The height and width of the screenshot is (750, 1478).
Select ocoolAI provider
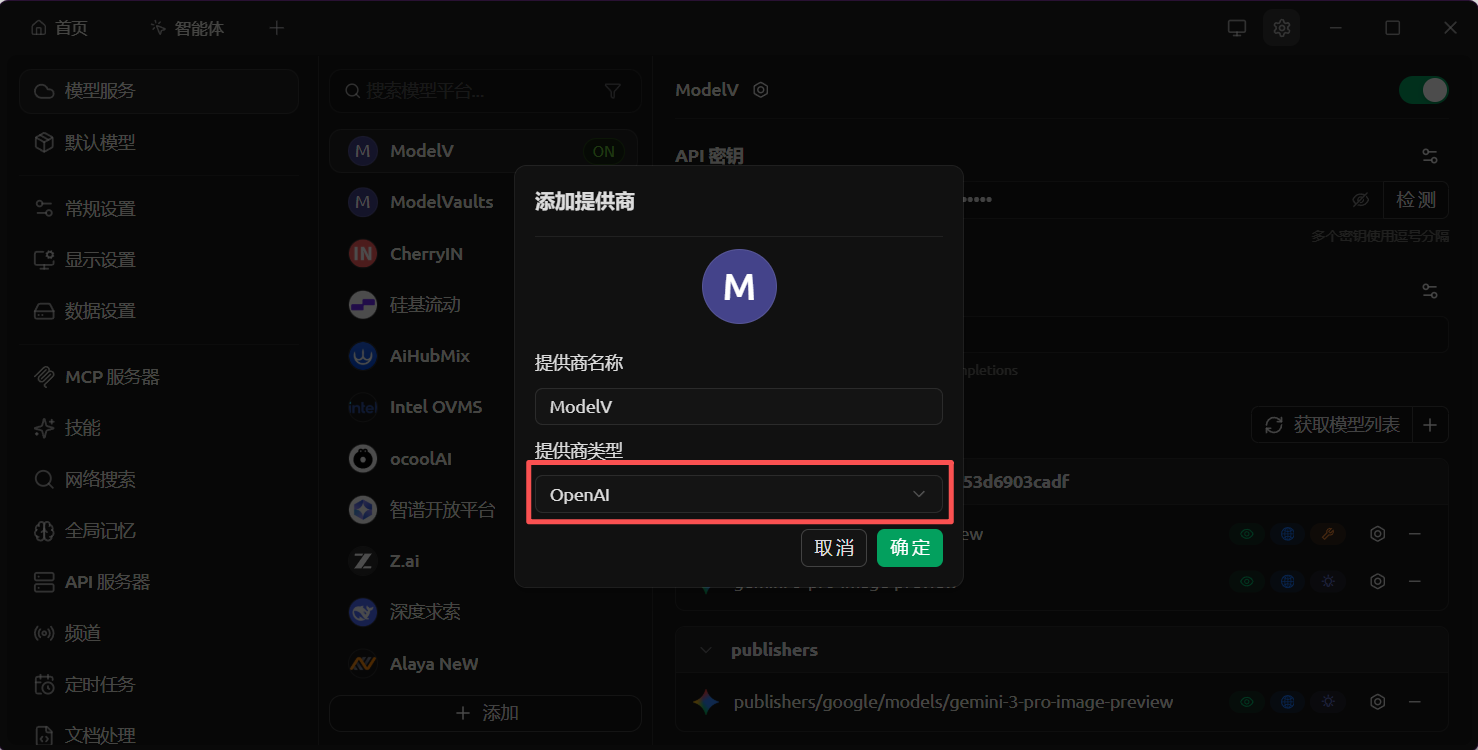pos(484,459)
